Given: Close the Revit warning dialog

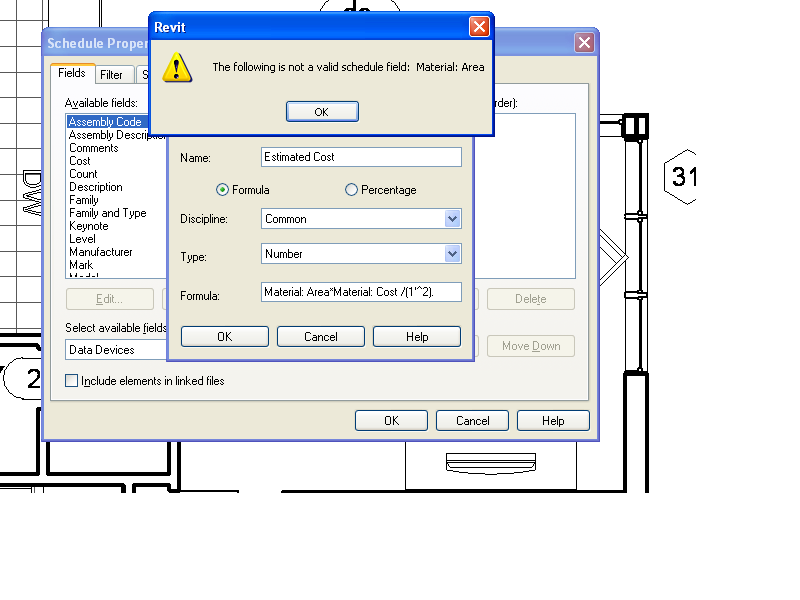Looking at the screenshot, I should (x=479, y=27).
